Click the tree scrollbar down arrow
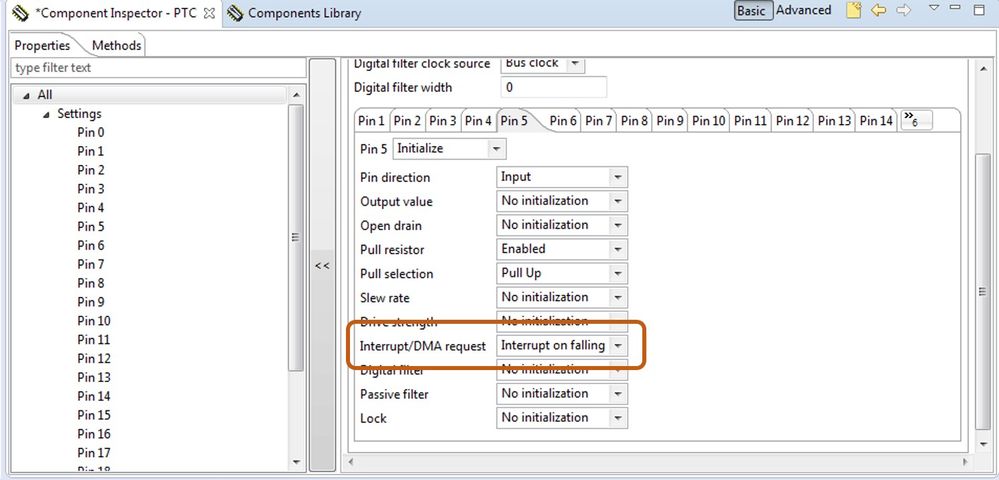The image size is (999, 480). [x=296, y=462]
